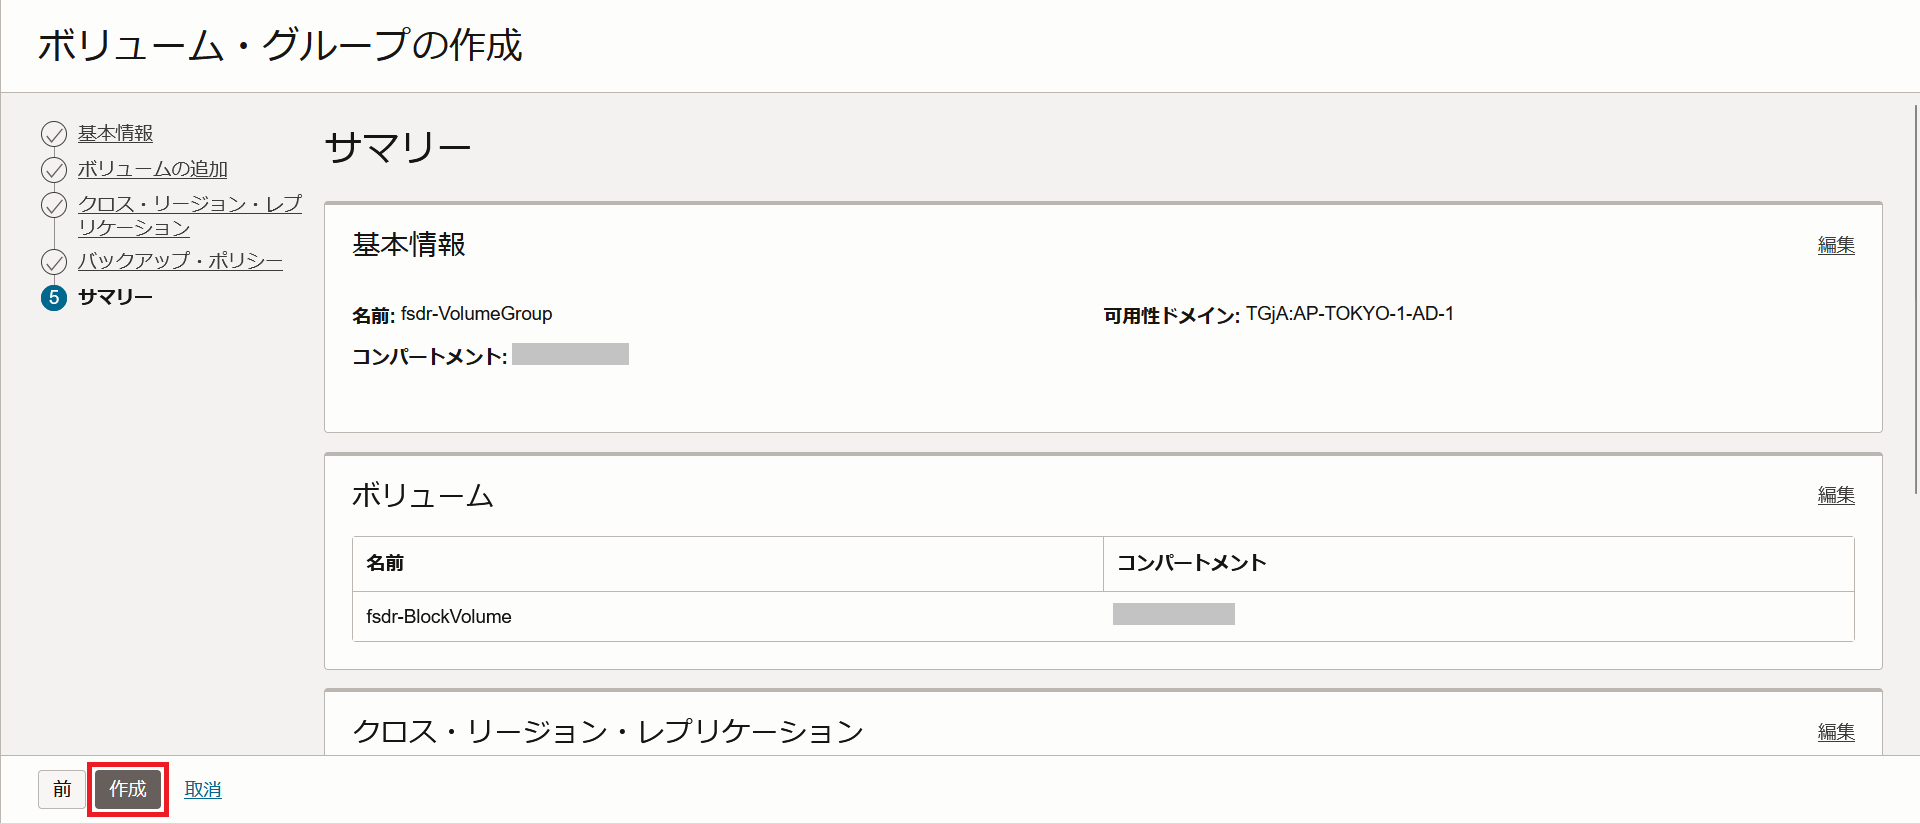Cancel the wizard with the 取消 link
Image resolution: width=1920 pixels, height=824 pixels.
tap(203, 790)
